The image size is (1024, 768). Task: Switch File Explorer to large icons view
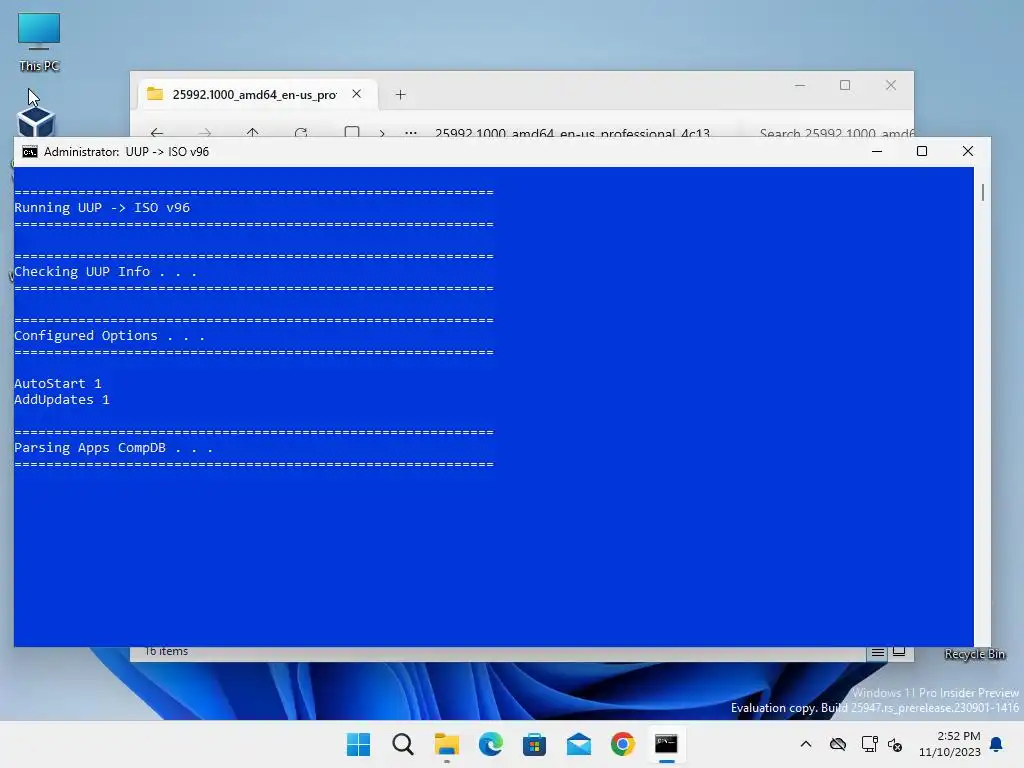(899, 652)
